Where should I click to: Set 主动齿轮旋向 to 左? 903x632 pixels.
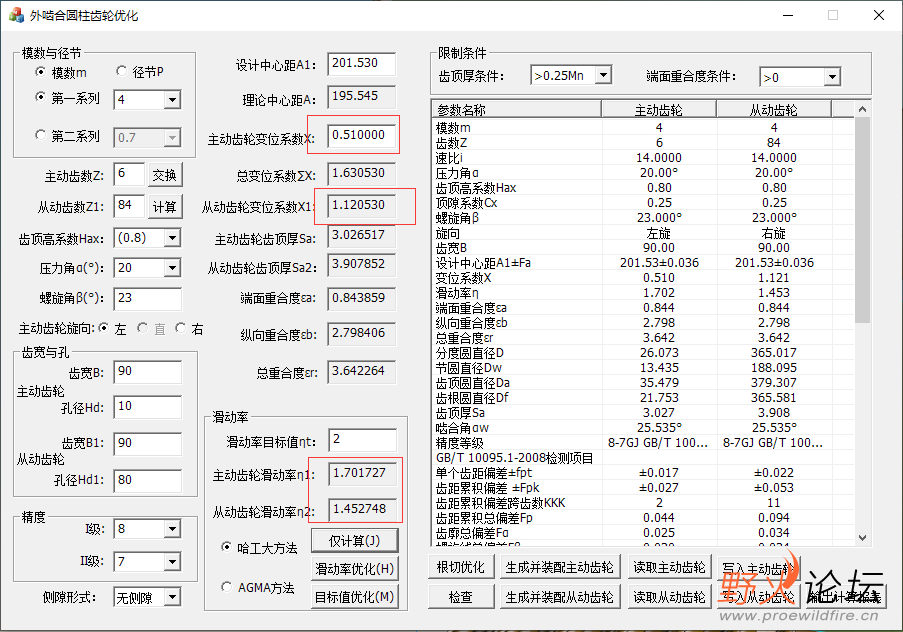pos(103,328)
